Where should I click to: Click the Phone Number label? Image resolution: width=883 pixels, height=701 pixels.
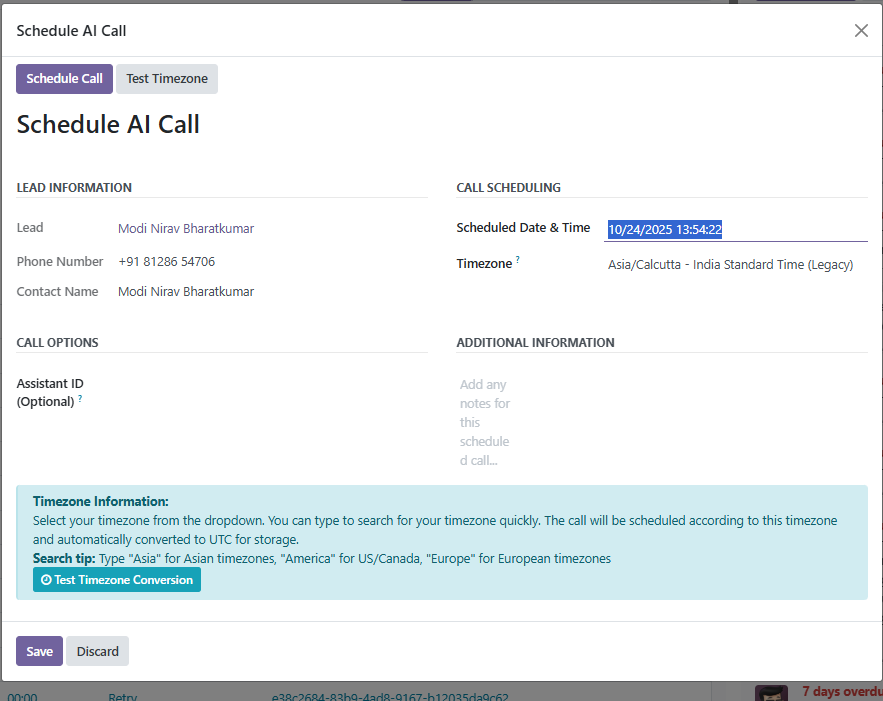click(60, 262)
